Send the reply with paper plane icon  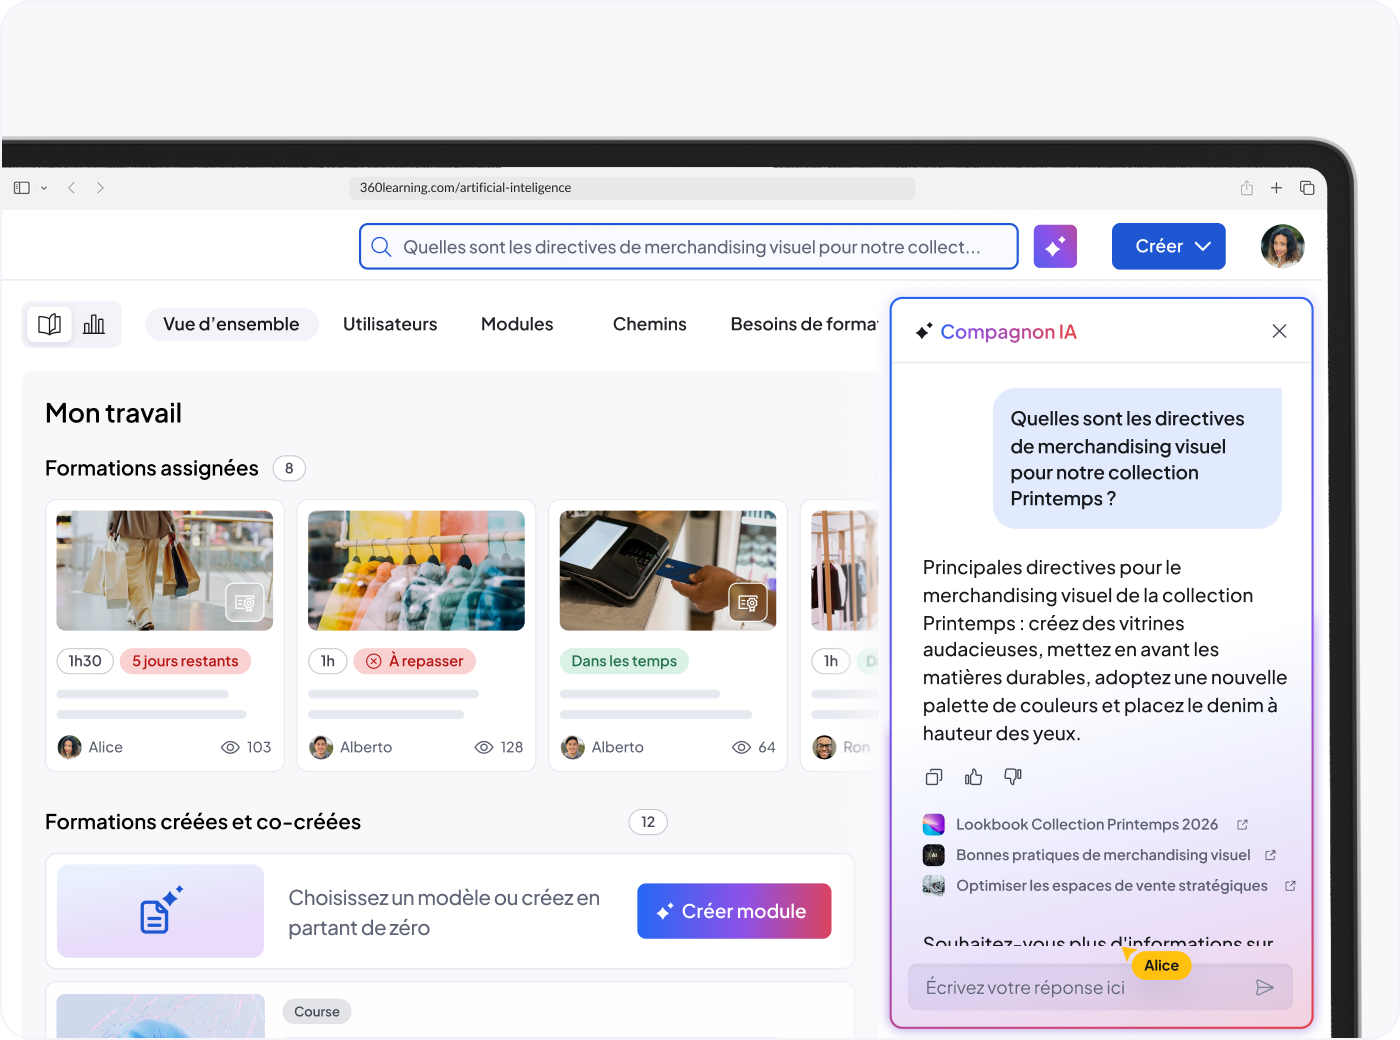[1265, 988]
